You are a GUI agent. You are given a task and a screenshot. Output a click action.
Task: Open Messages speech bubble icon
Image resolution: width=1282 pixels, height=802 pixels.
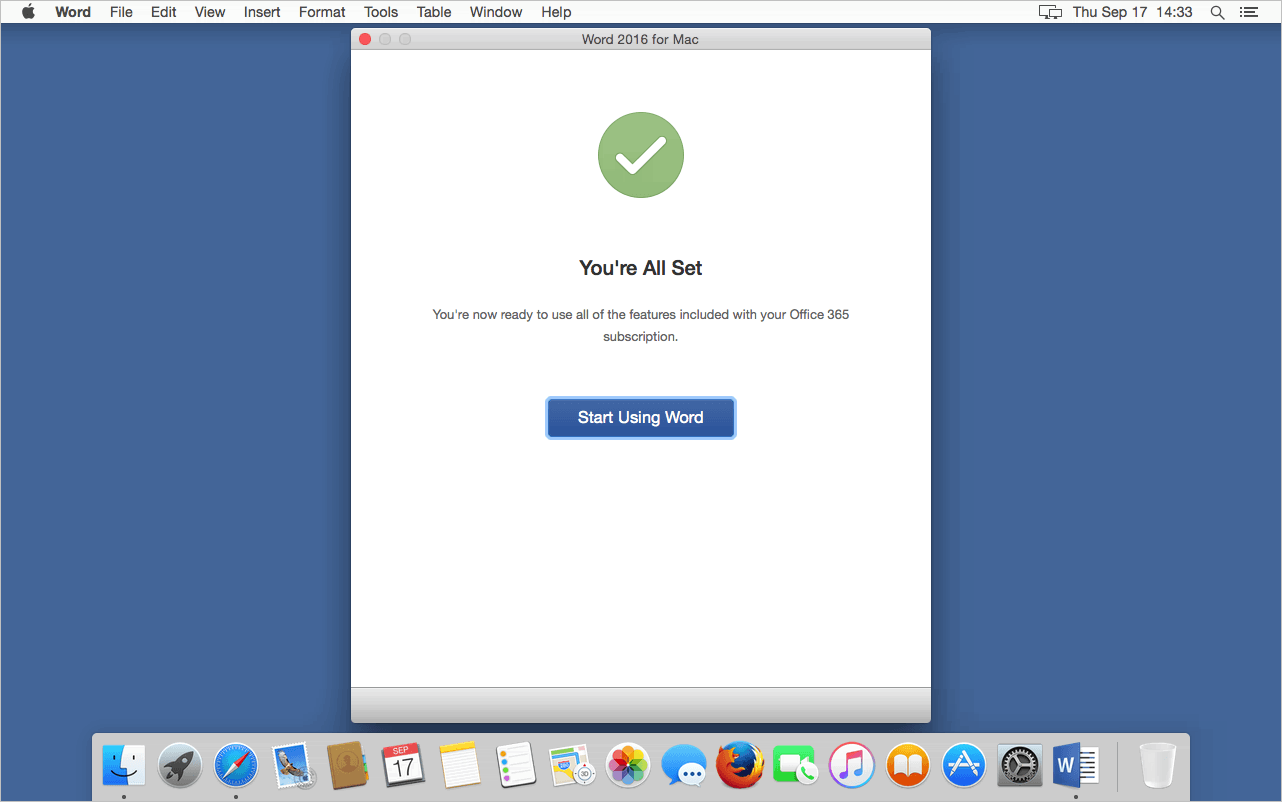pos(685,766)
